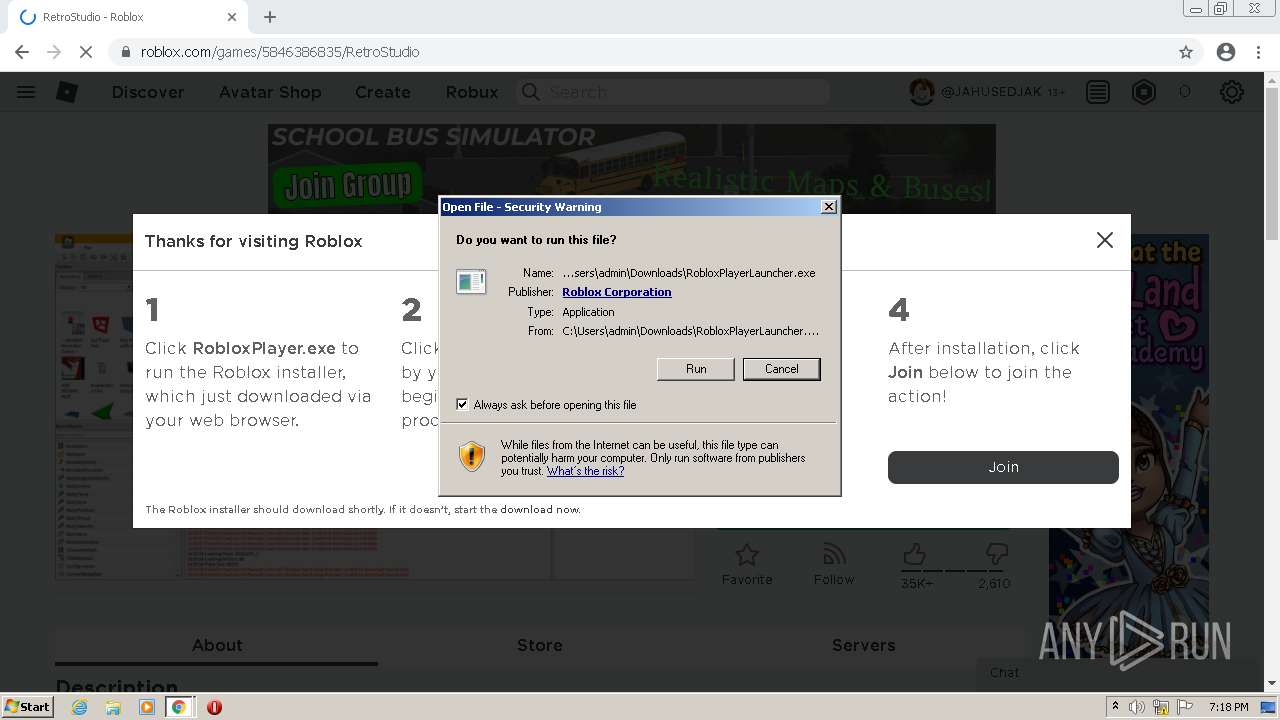Open the media player taskbar icon

147,707
